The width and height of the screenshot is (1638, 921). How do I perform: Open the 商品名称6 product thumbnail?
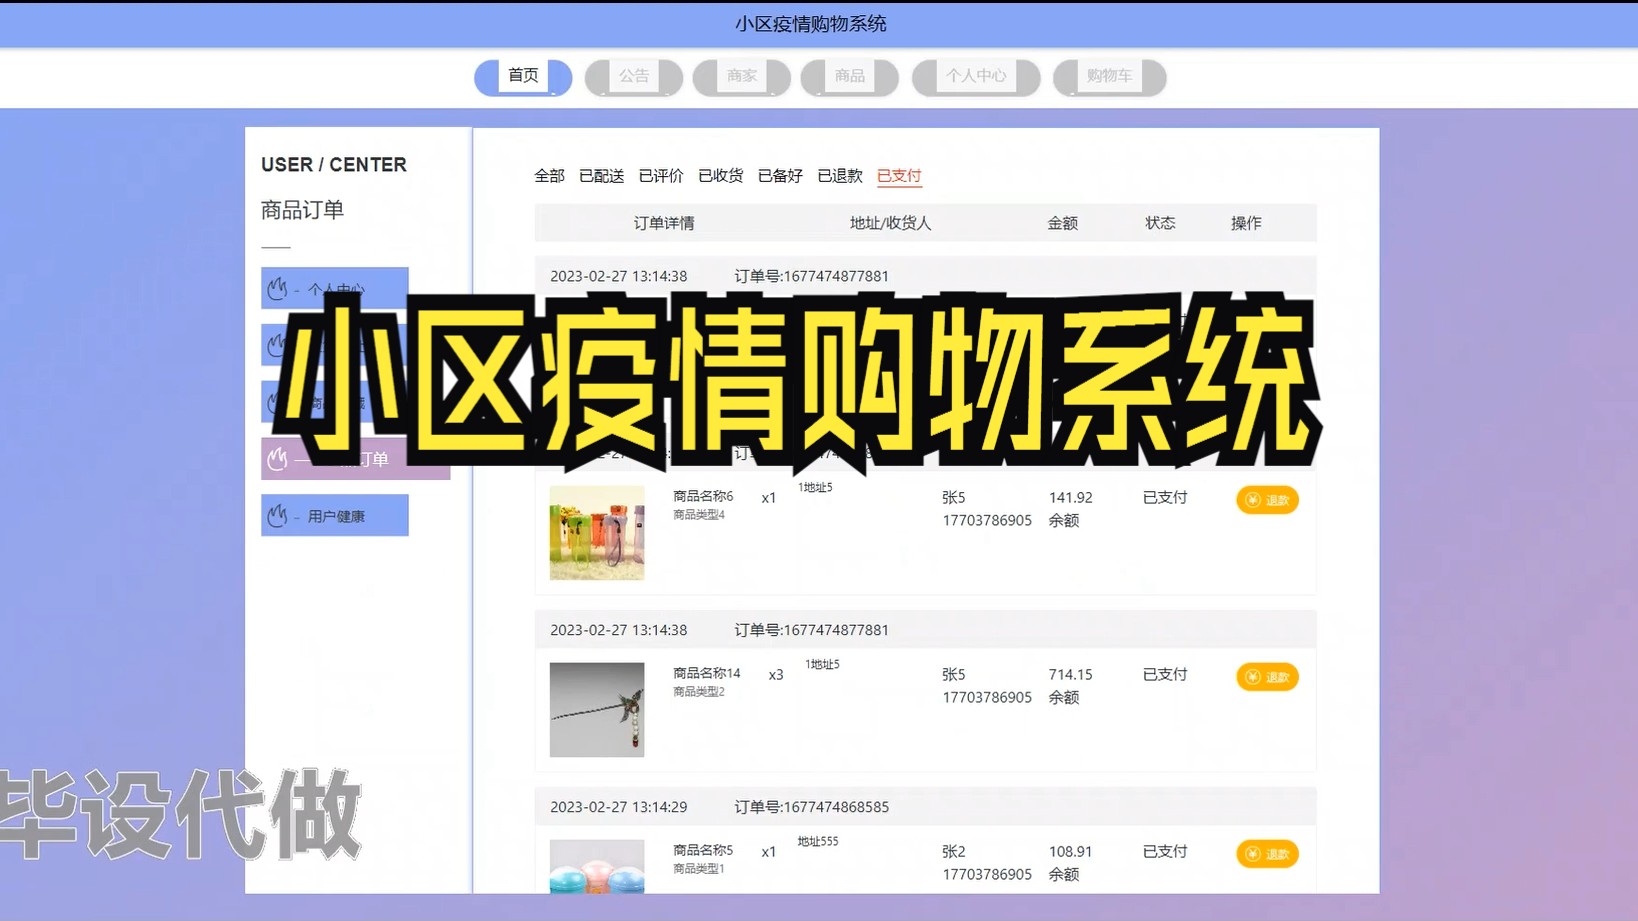(x=597, y=533)
